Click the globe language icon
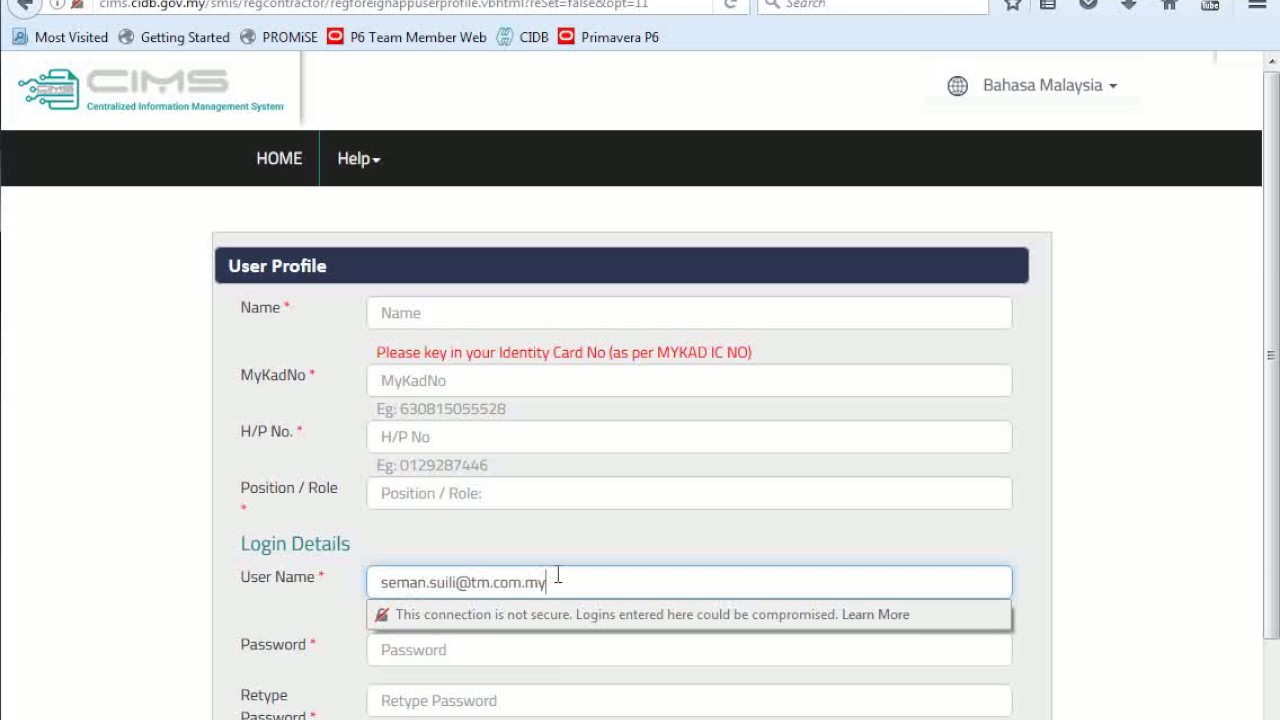 [x=957, y=86]
